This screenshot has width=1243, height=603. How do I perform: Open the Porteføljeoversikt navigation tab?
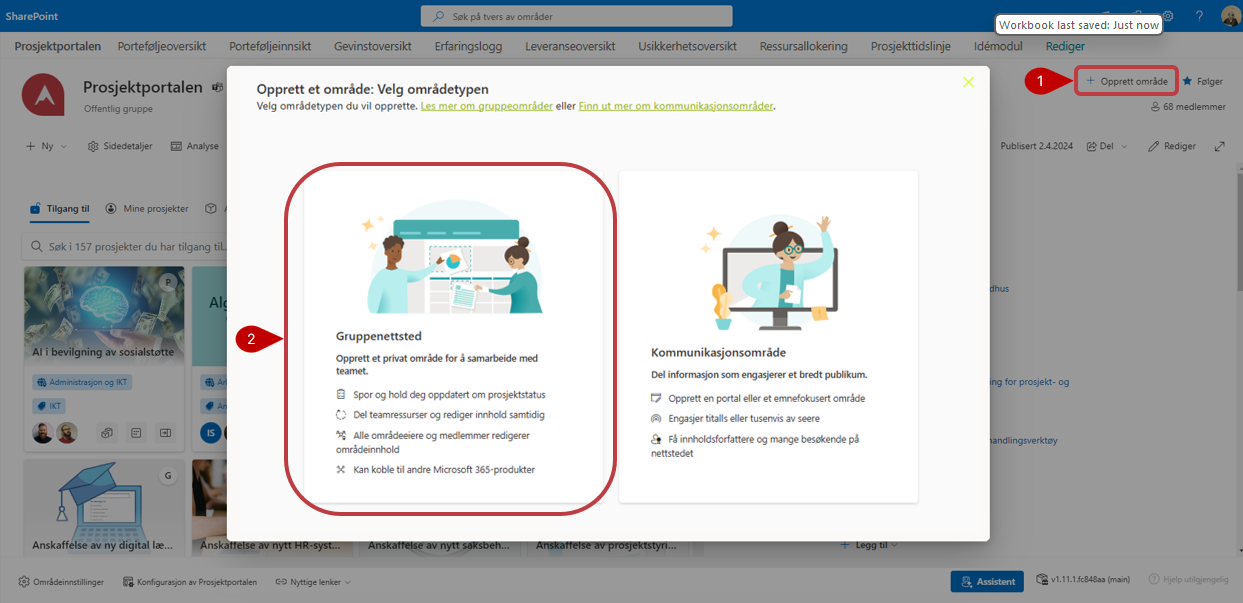(x=161, y=46)
